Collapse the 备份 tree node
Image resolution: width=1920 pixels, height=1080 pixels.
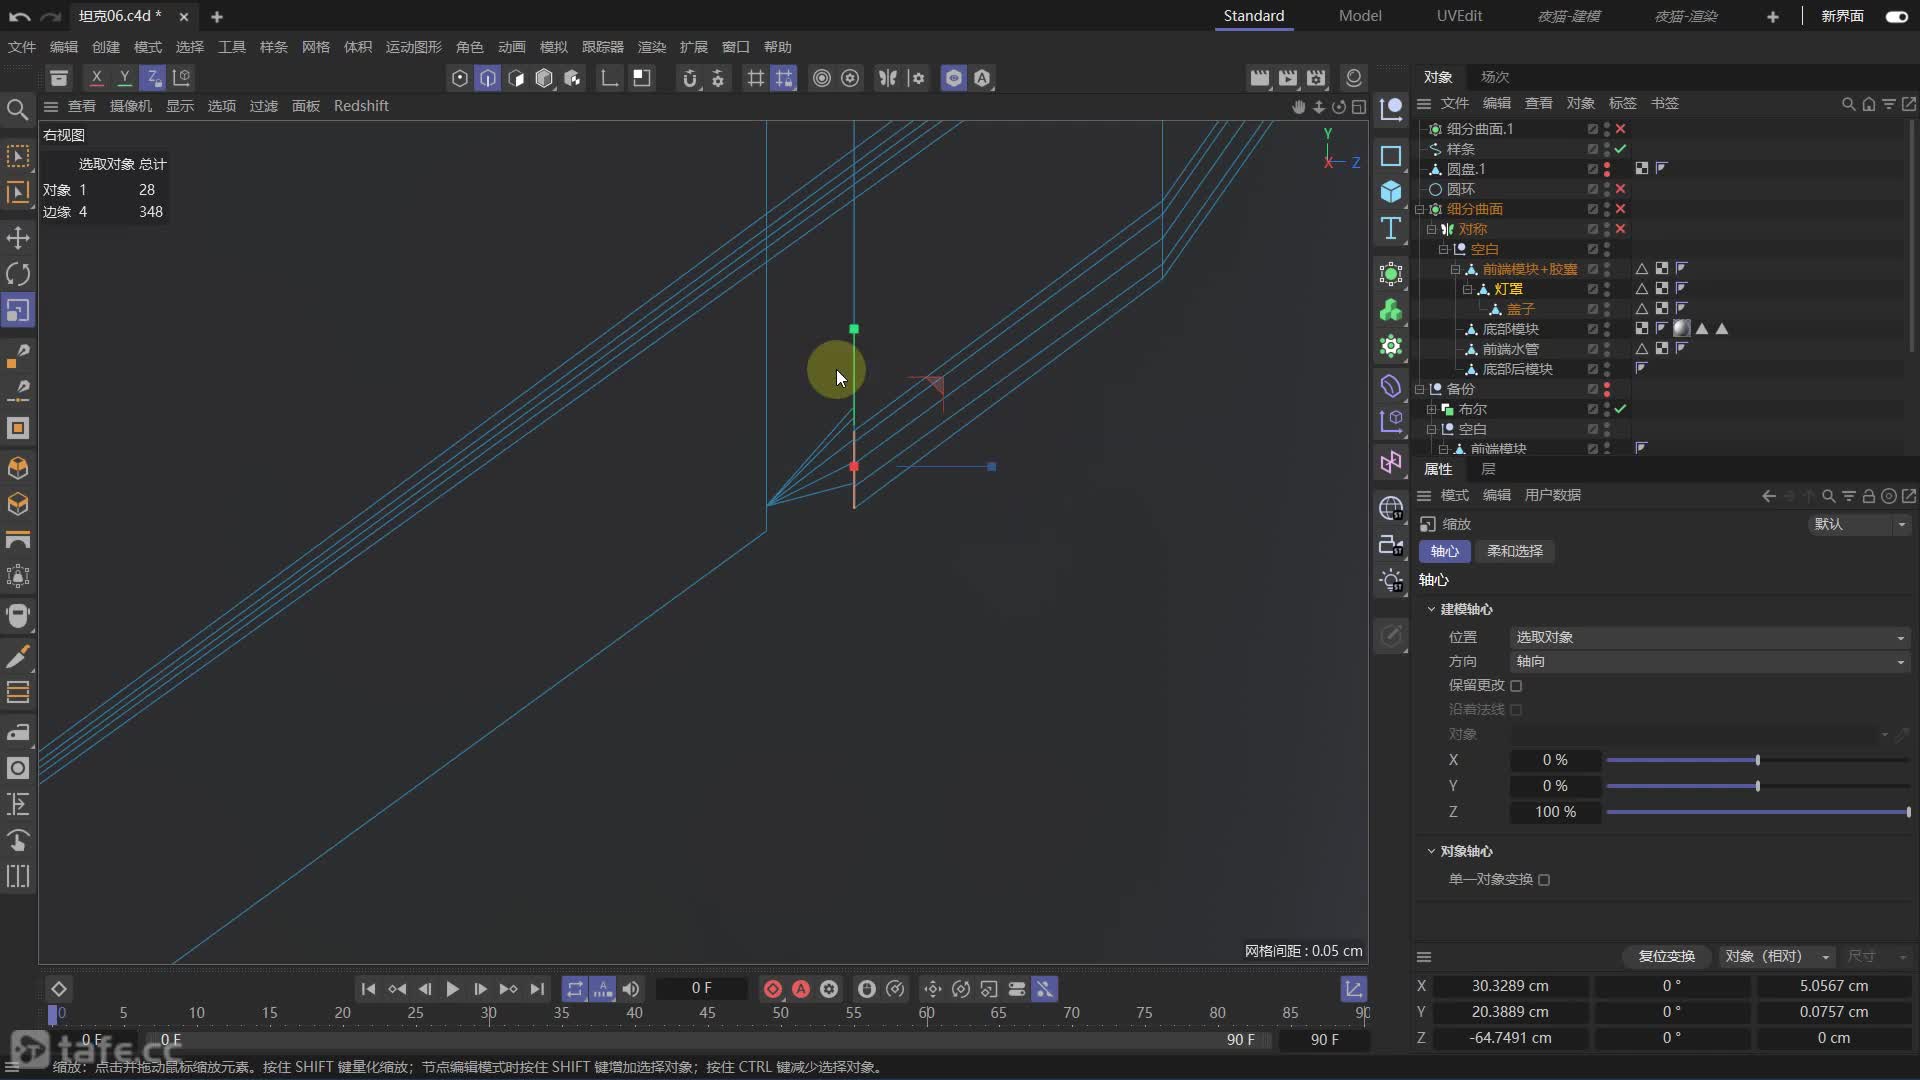1420,389
